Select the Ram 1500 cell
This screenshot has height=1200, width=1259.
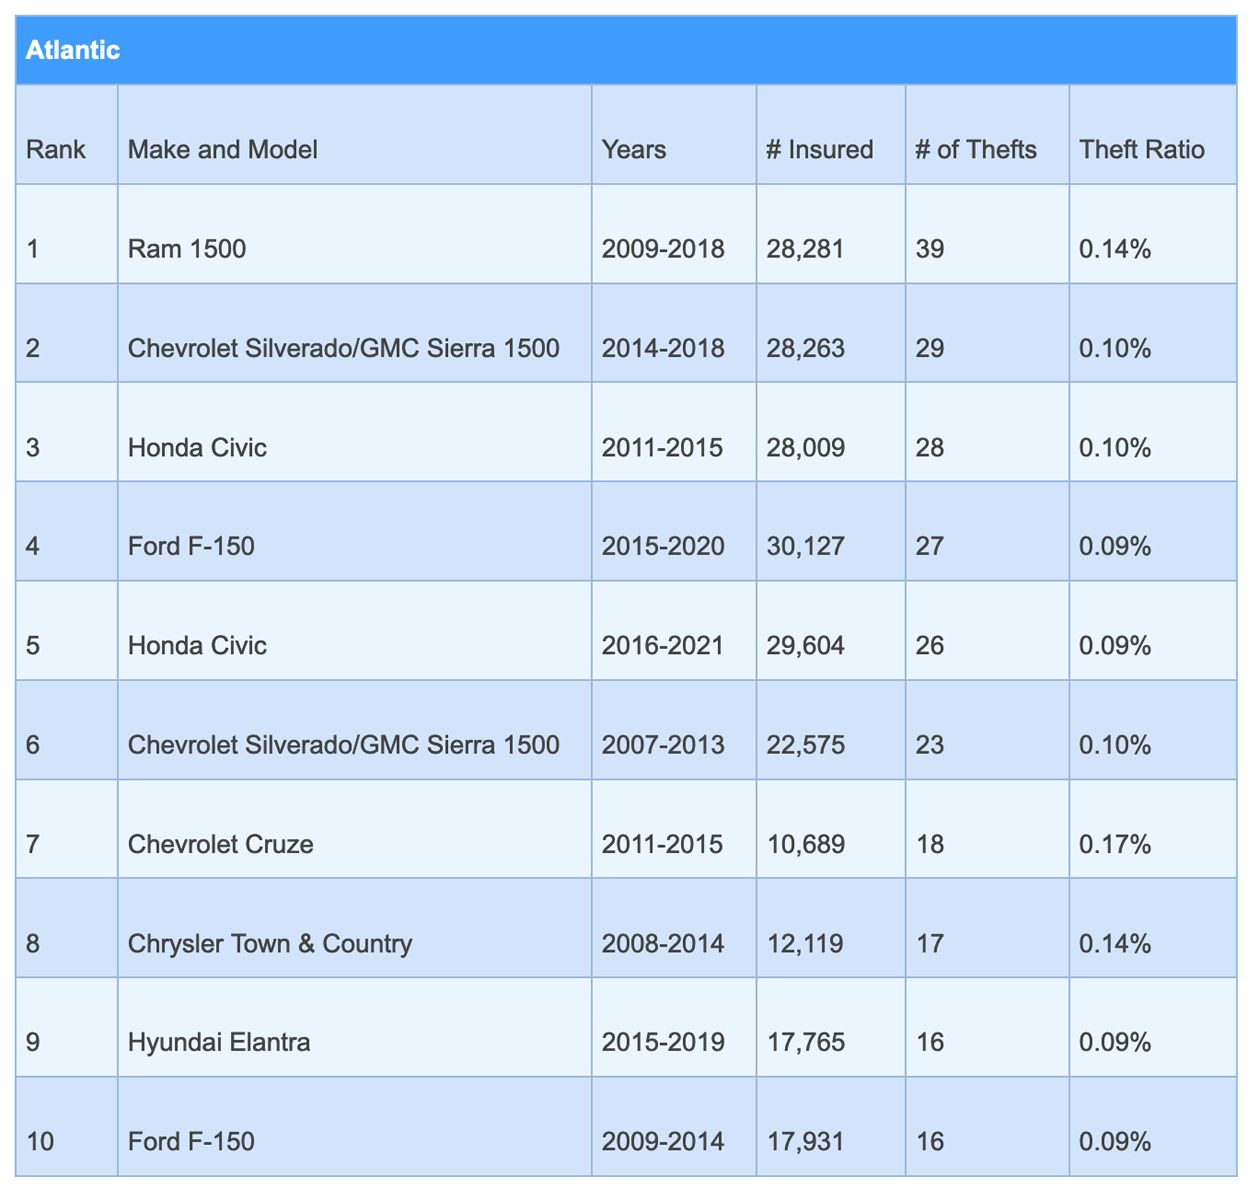187,249
